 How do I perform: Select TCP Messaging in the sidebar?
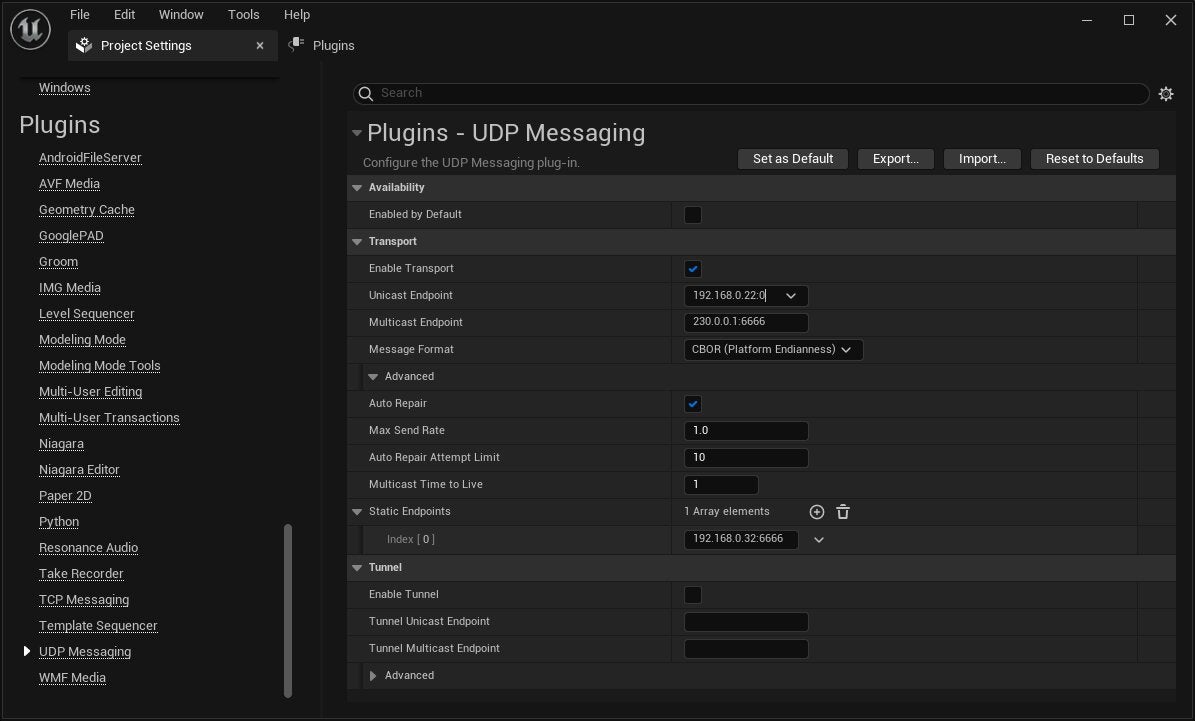tap(84, 599)
